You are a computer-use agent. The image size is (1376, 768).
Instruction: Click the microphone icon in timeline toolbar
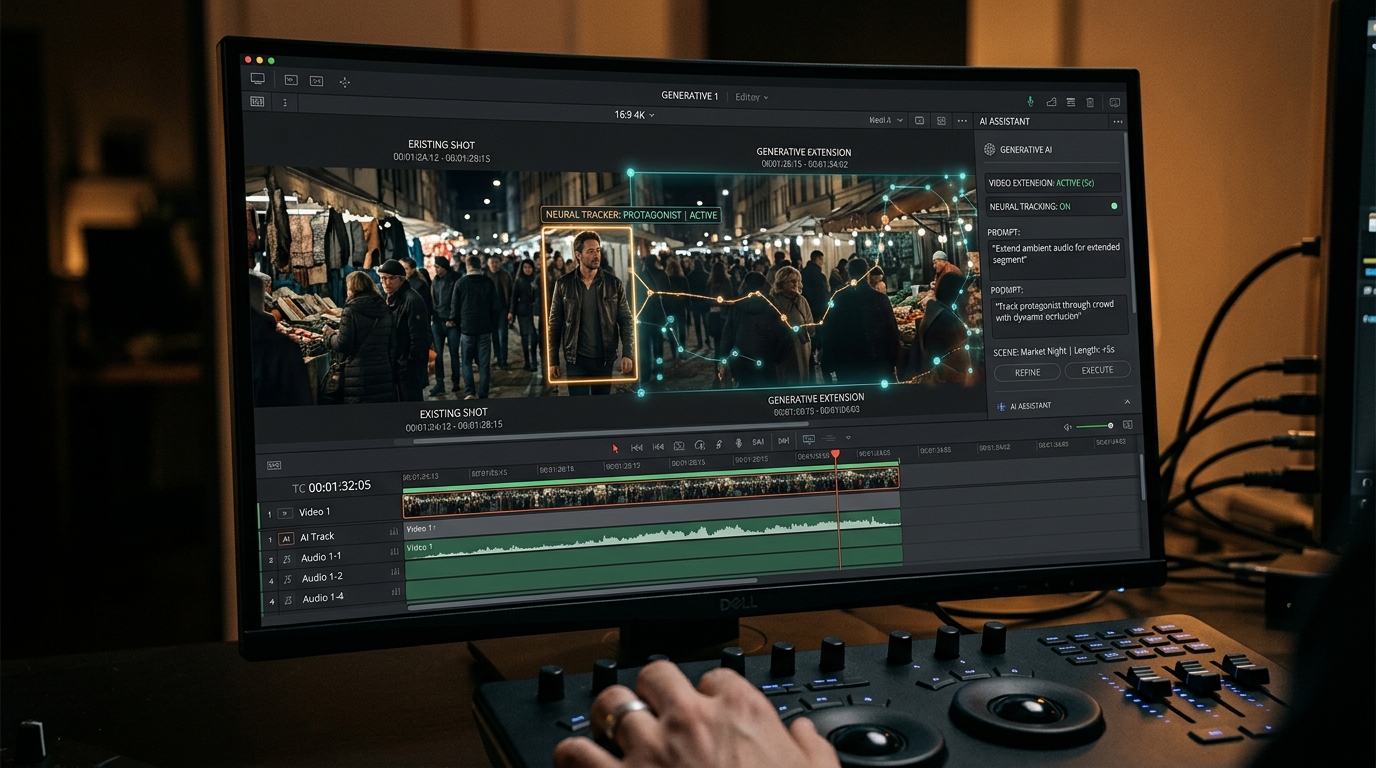738,443
